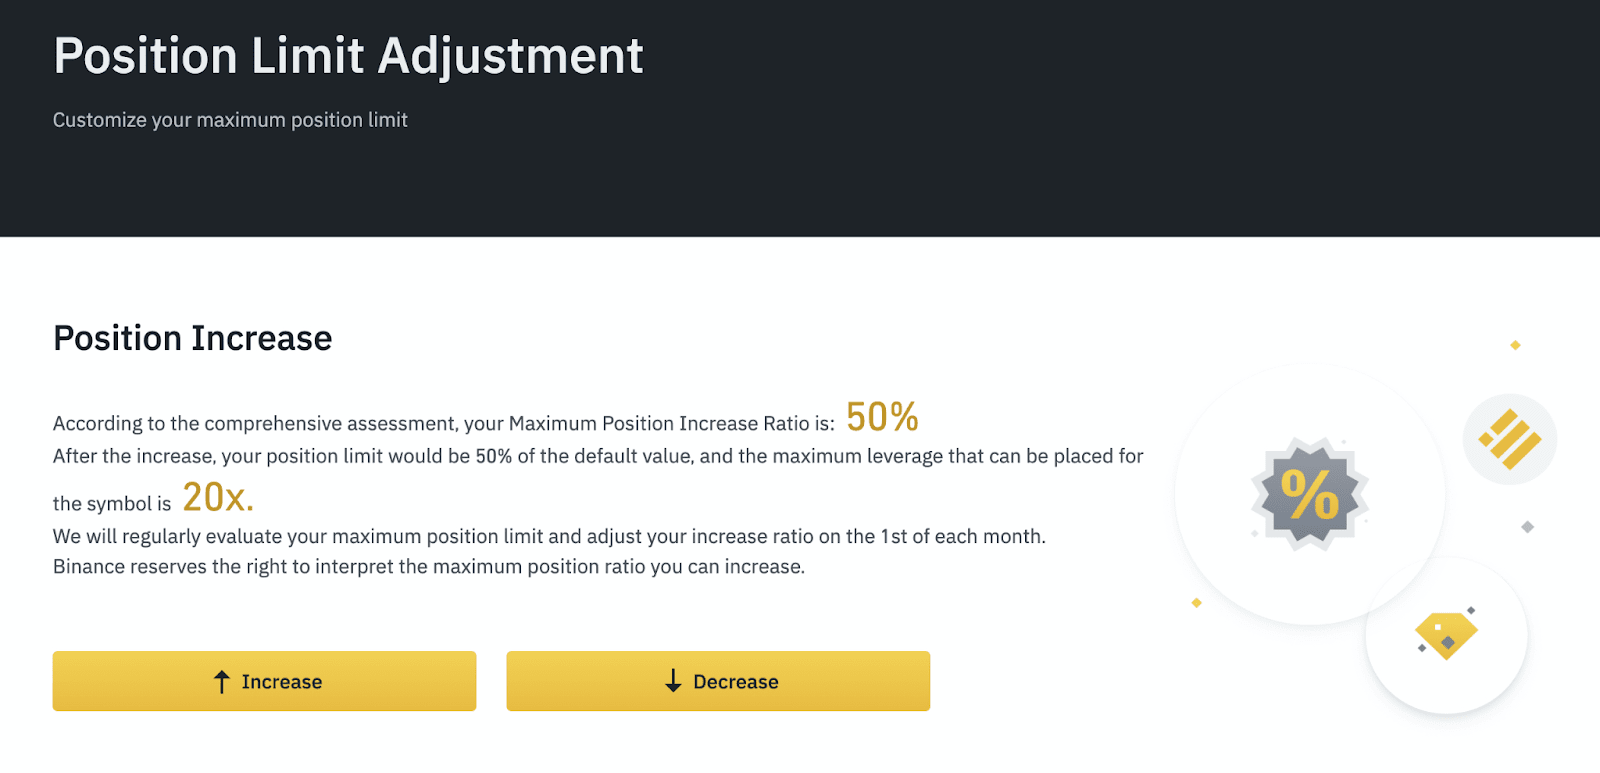Image resolution: width=1600 pixels, height=773 pixels.
Task: Click the yellow gem icon in the circle
Action: 1446,635
